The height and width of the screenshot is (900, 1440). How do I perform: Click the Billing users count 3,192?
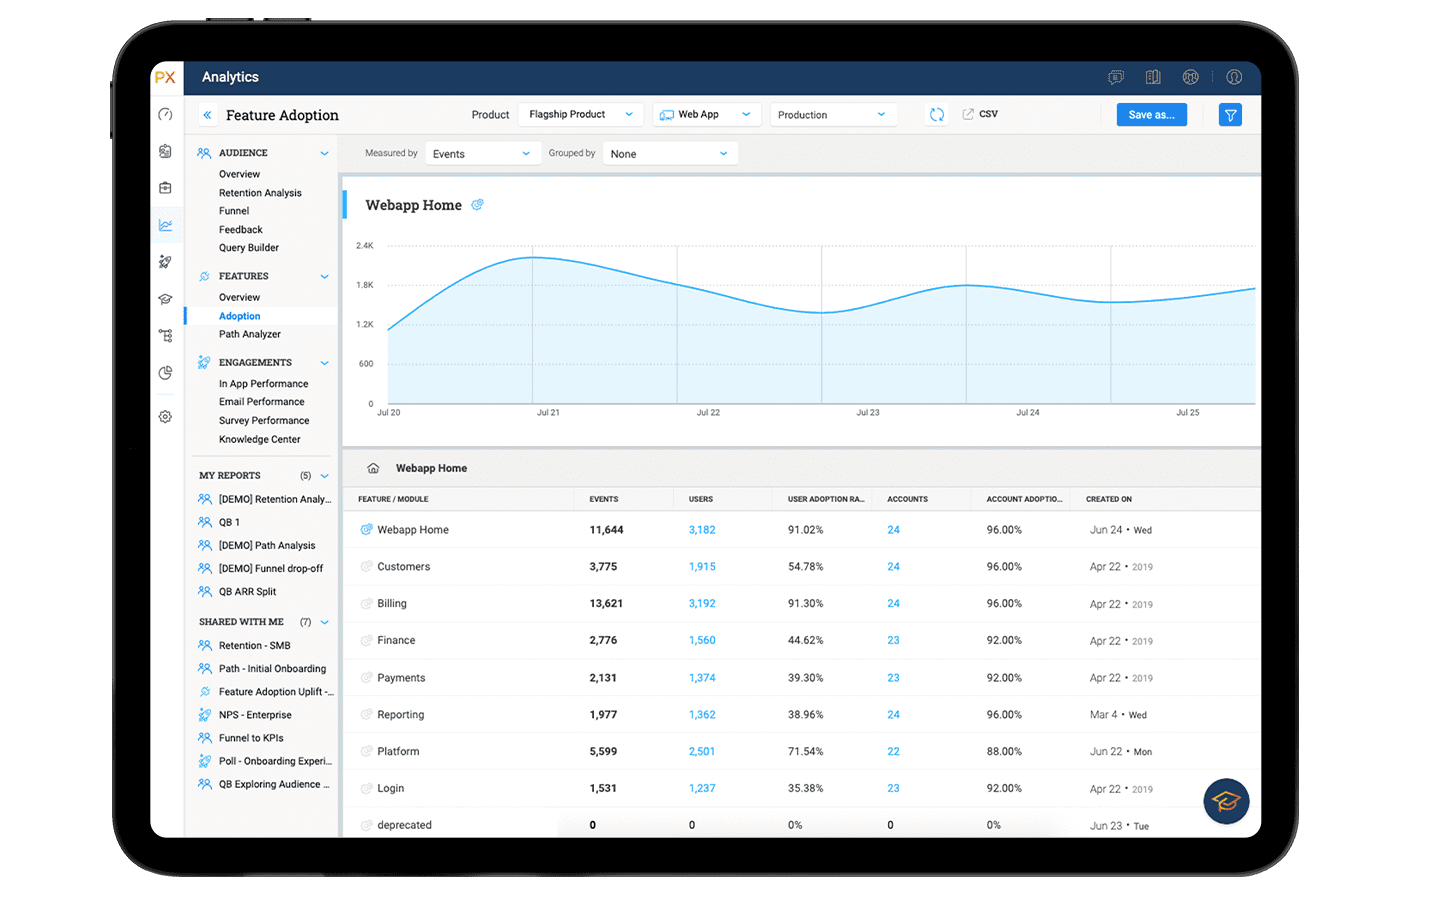pyautogui.click(x=702, y=604)
